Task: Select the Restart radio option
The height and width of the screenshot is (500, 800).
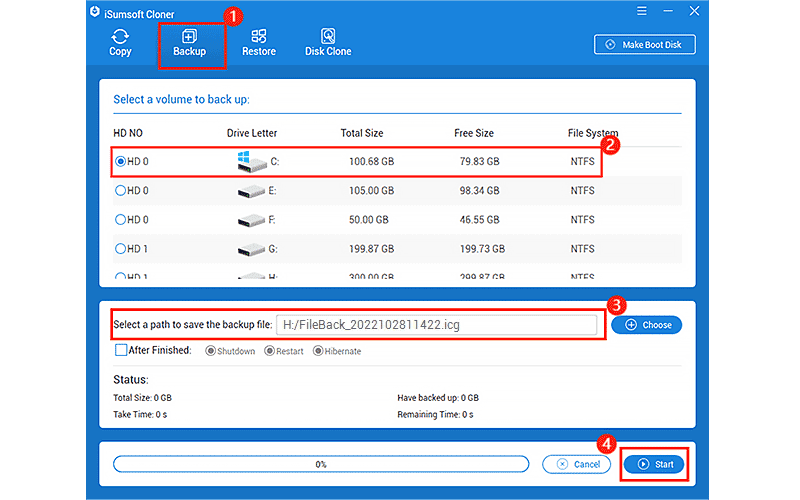Action: (x=269, y=351)
